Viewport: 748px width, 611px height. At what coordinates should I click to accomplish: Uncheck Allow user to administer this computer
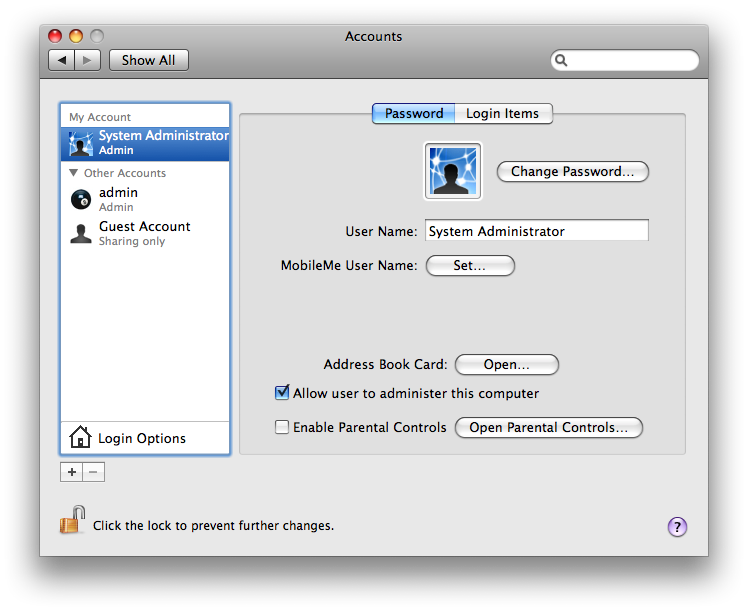(x=282, y=393)
